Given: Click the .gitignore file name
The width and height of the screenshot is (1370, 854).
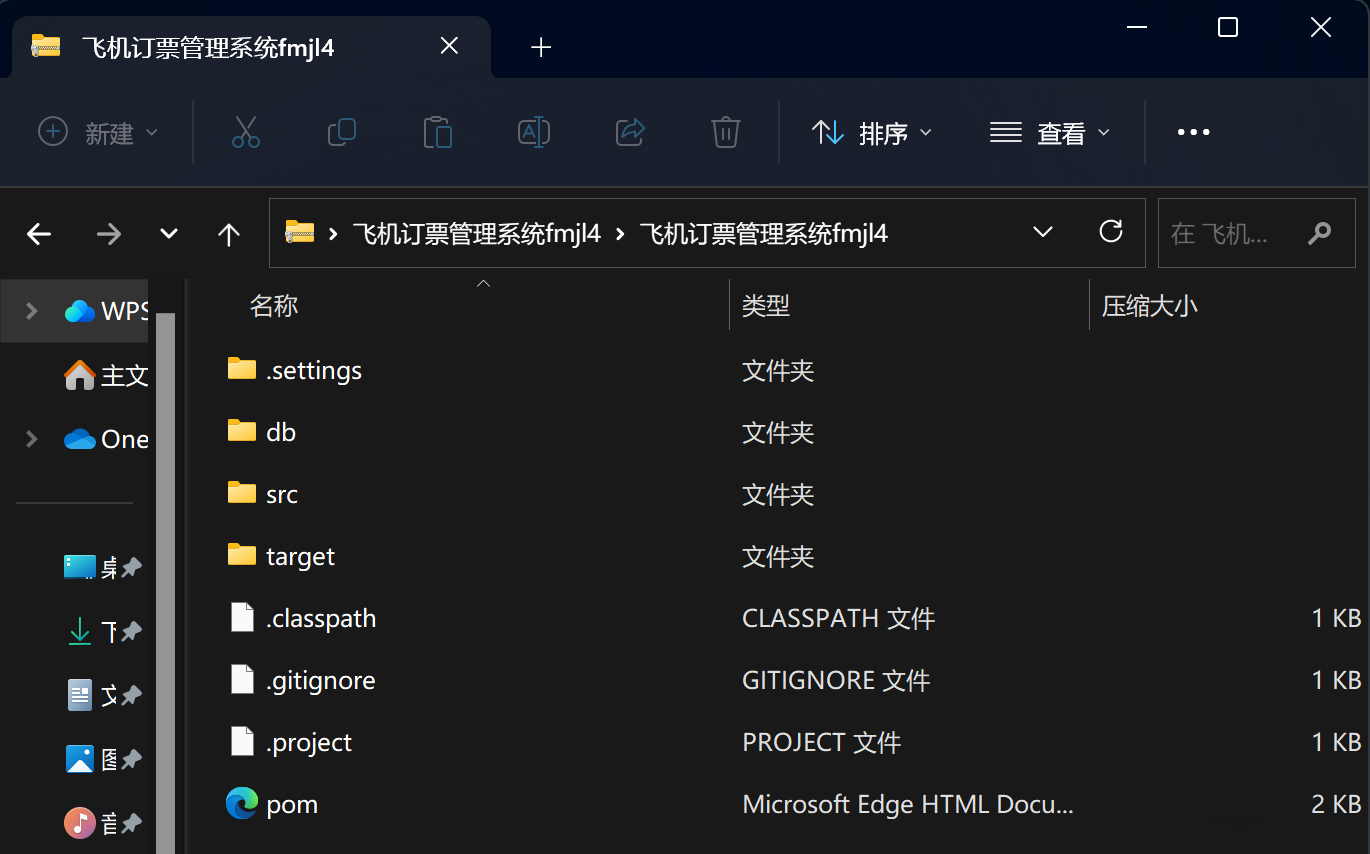Looking at the screenshot, I should point(321,680).
